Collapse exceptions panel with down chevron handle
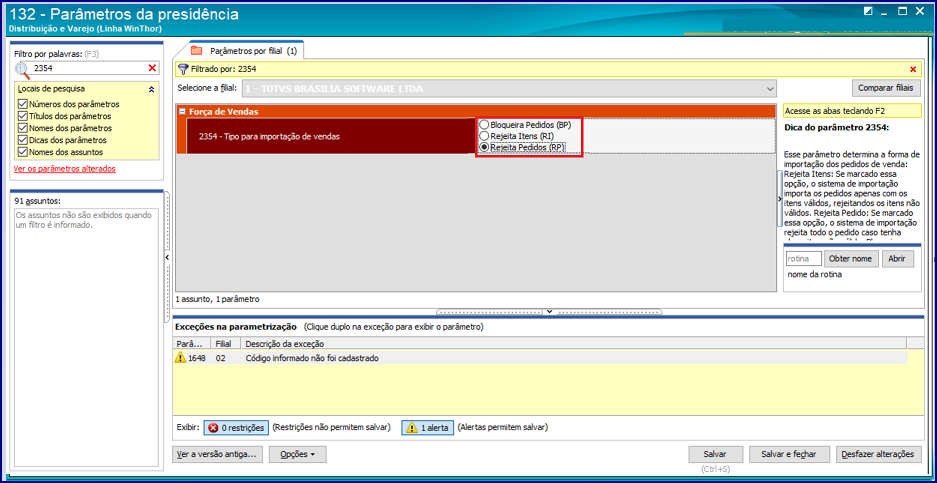The height and width of the screenshot is (483, 937). (549, 311)
